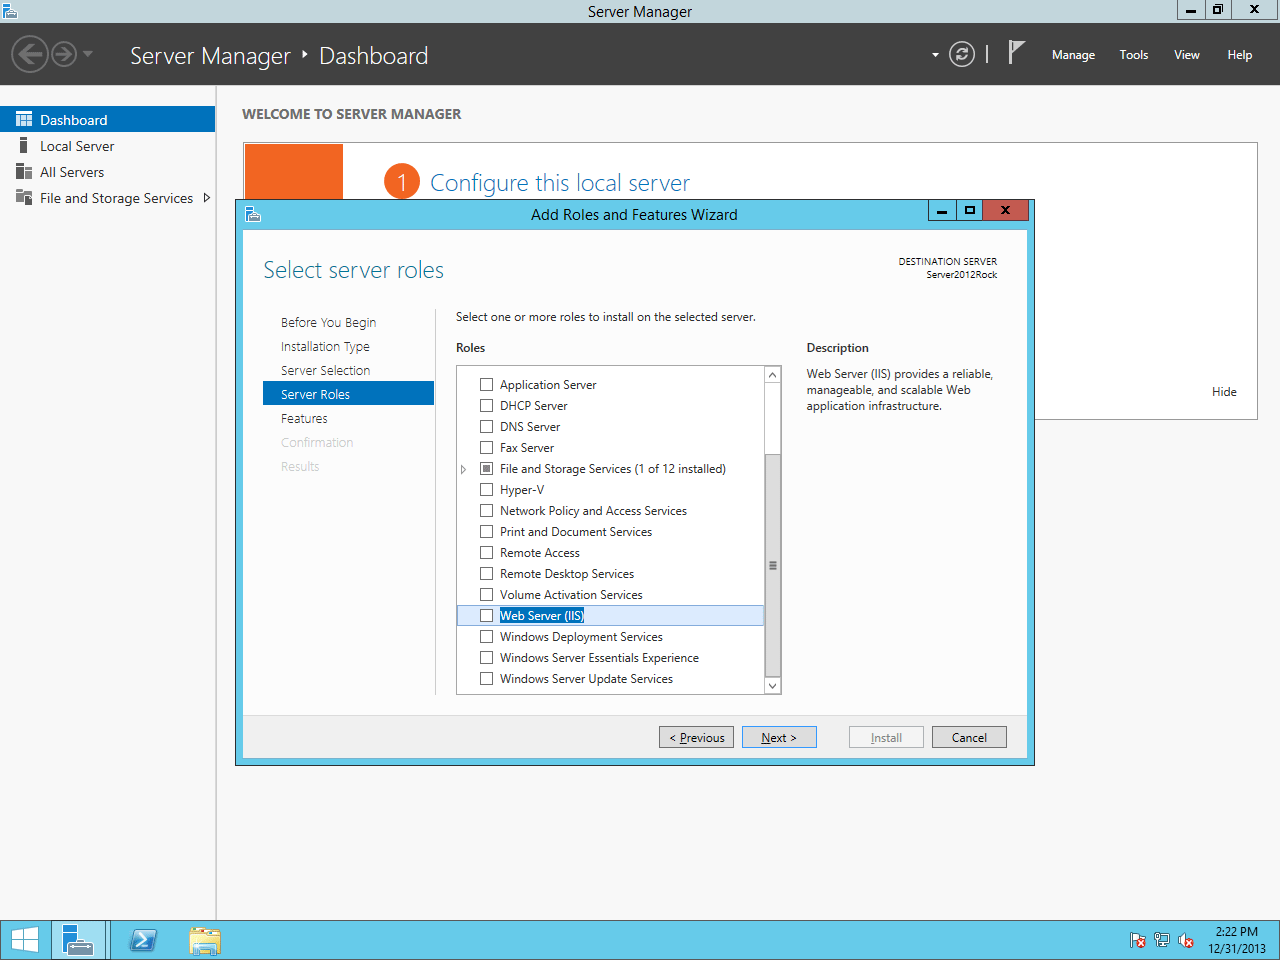
Task: Check Network Policy and Access Services
Action: [x=487, y=510]
